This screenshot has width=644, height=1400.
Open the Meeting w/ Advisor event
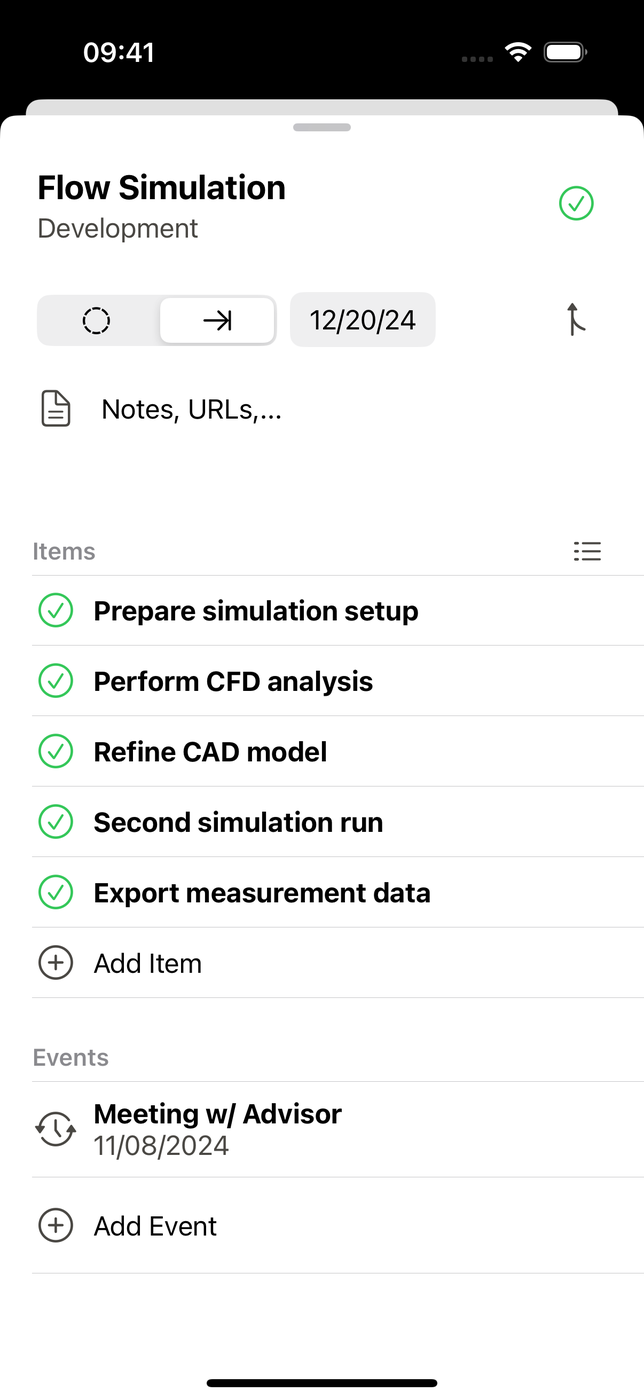tap(338, 1129)
